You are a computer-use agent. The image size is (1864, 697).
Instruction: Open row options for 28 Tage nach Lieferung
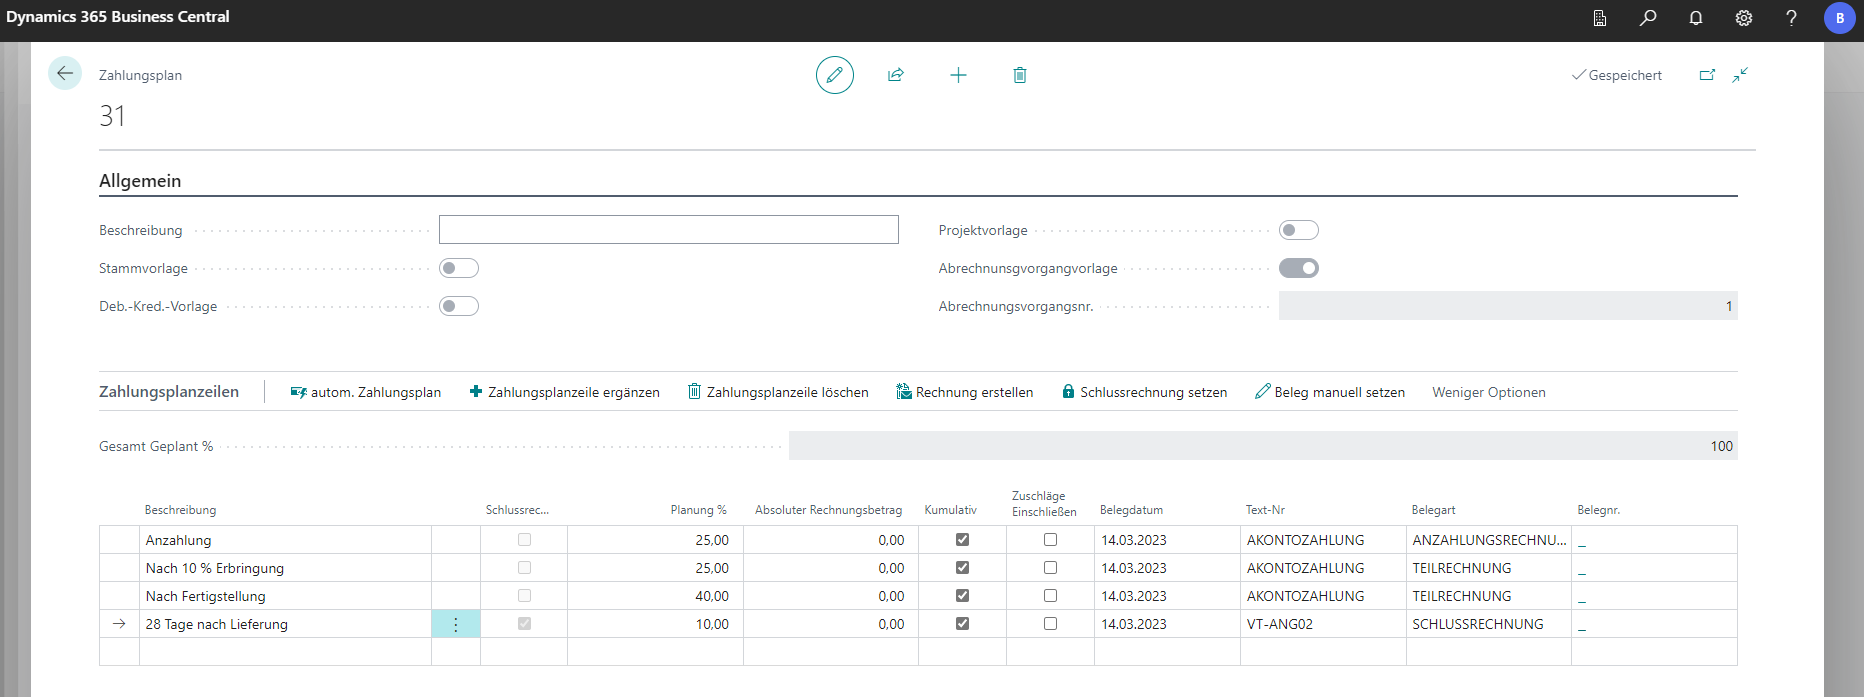456,624
